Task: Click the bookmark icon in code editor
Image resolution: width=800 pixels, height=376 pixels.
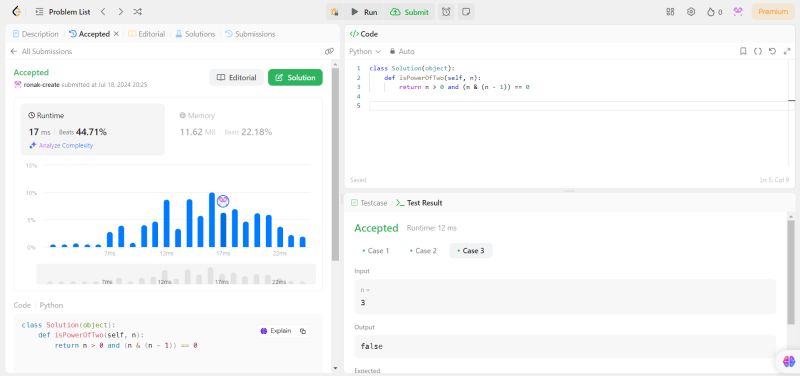Action: click(x=743, y=52)
